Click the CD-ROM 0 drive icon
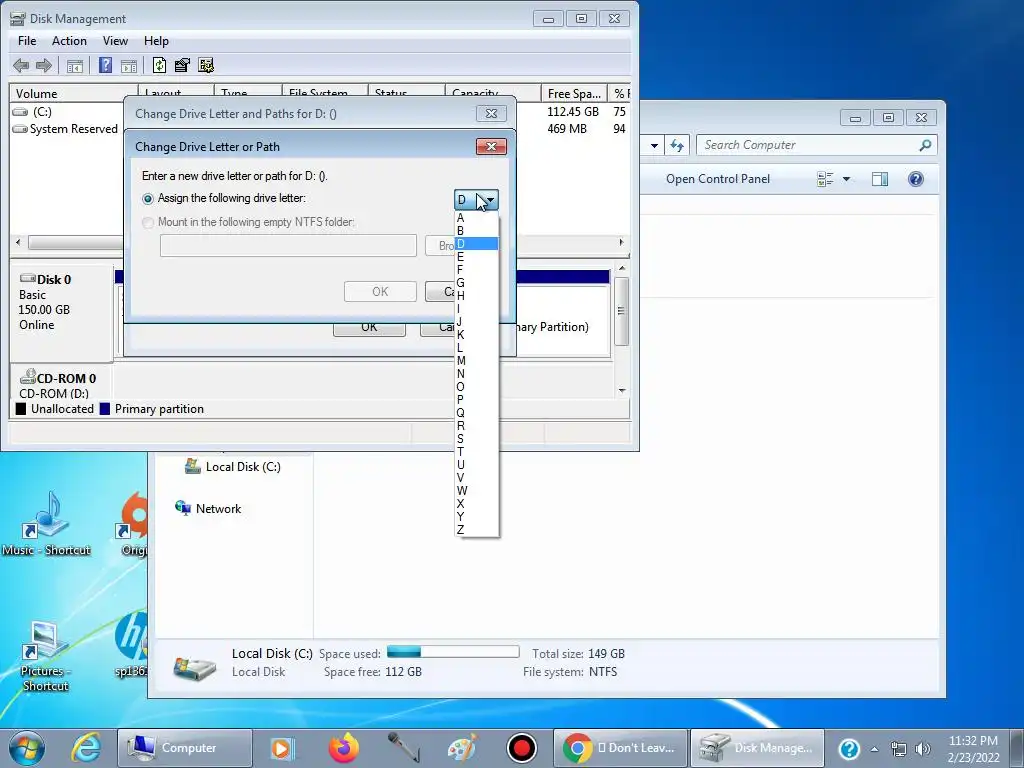 coord(27,377)
